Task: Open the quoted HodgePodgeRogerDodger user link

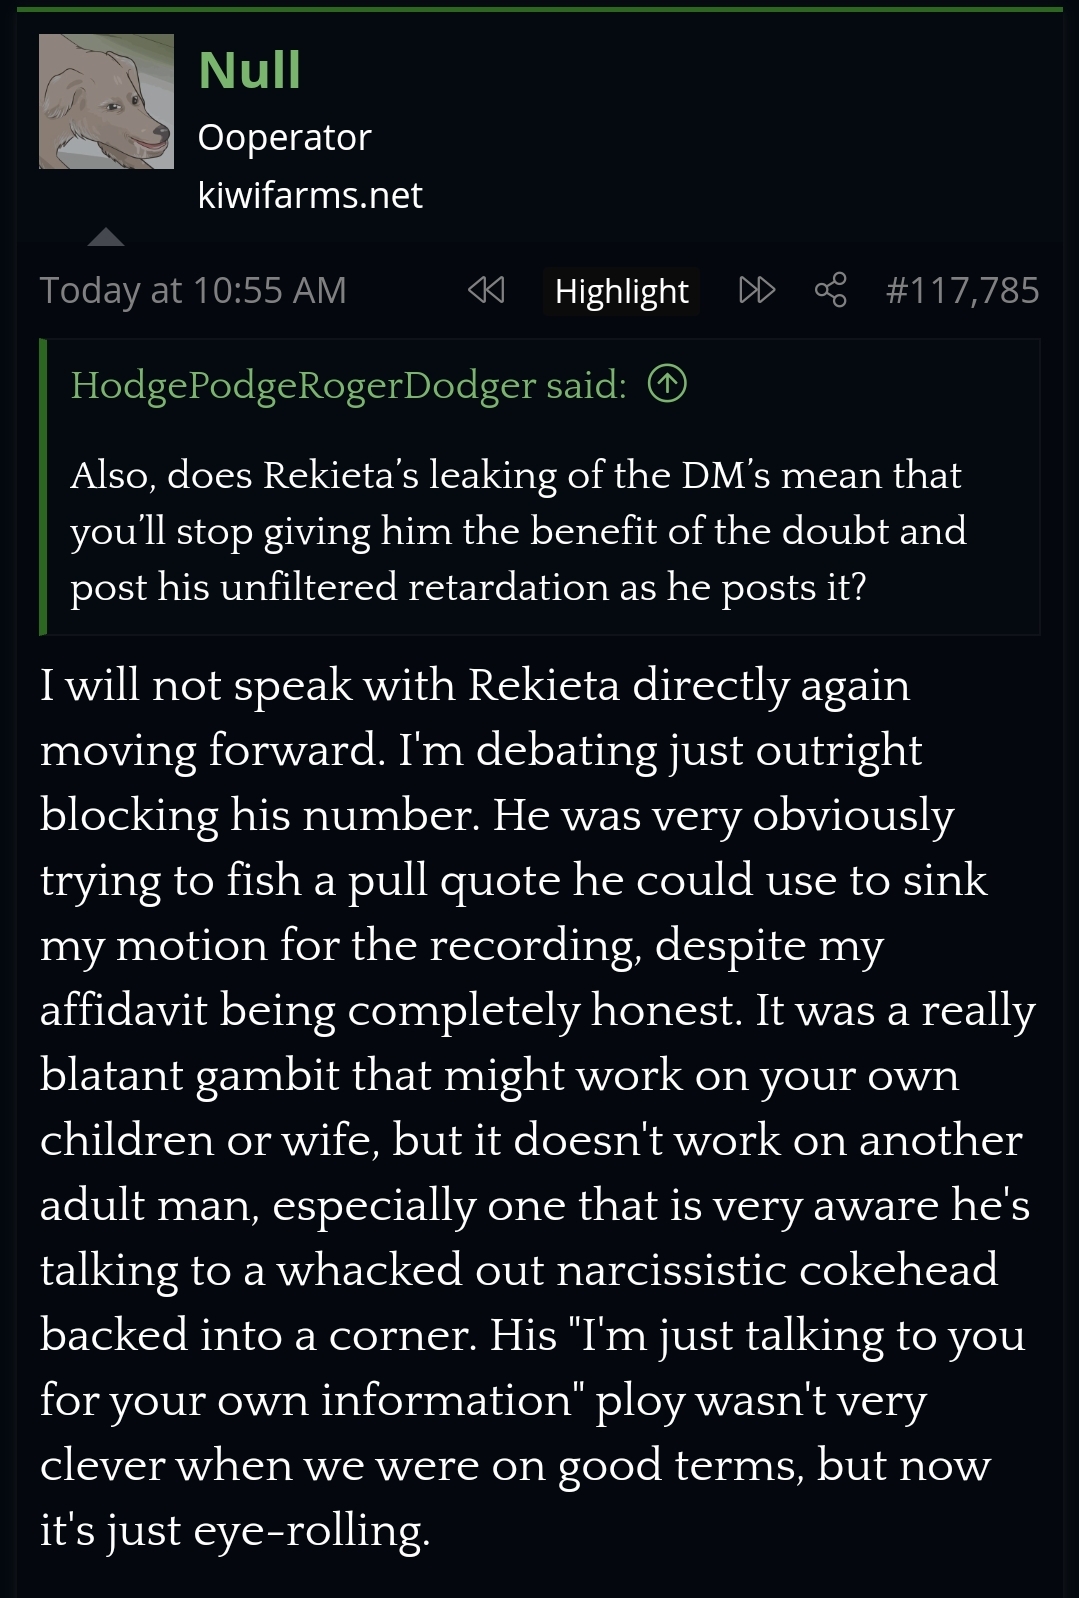Action: tap(303, 385)
